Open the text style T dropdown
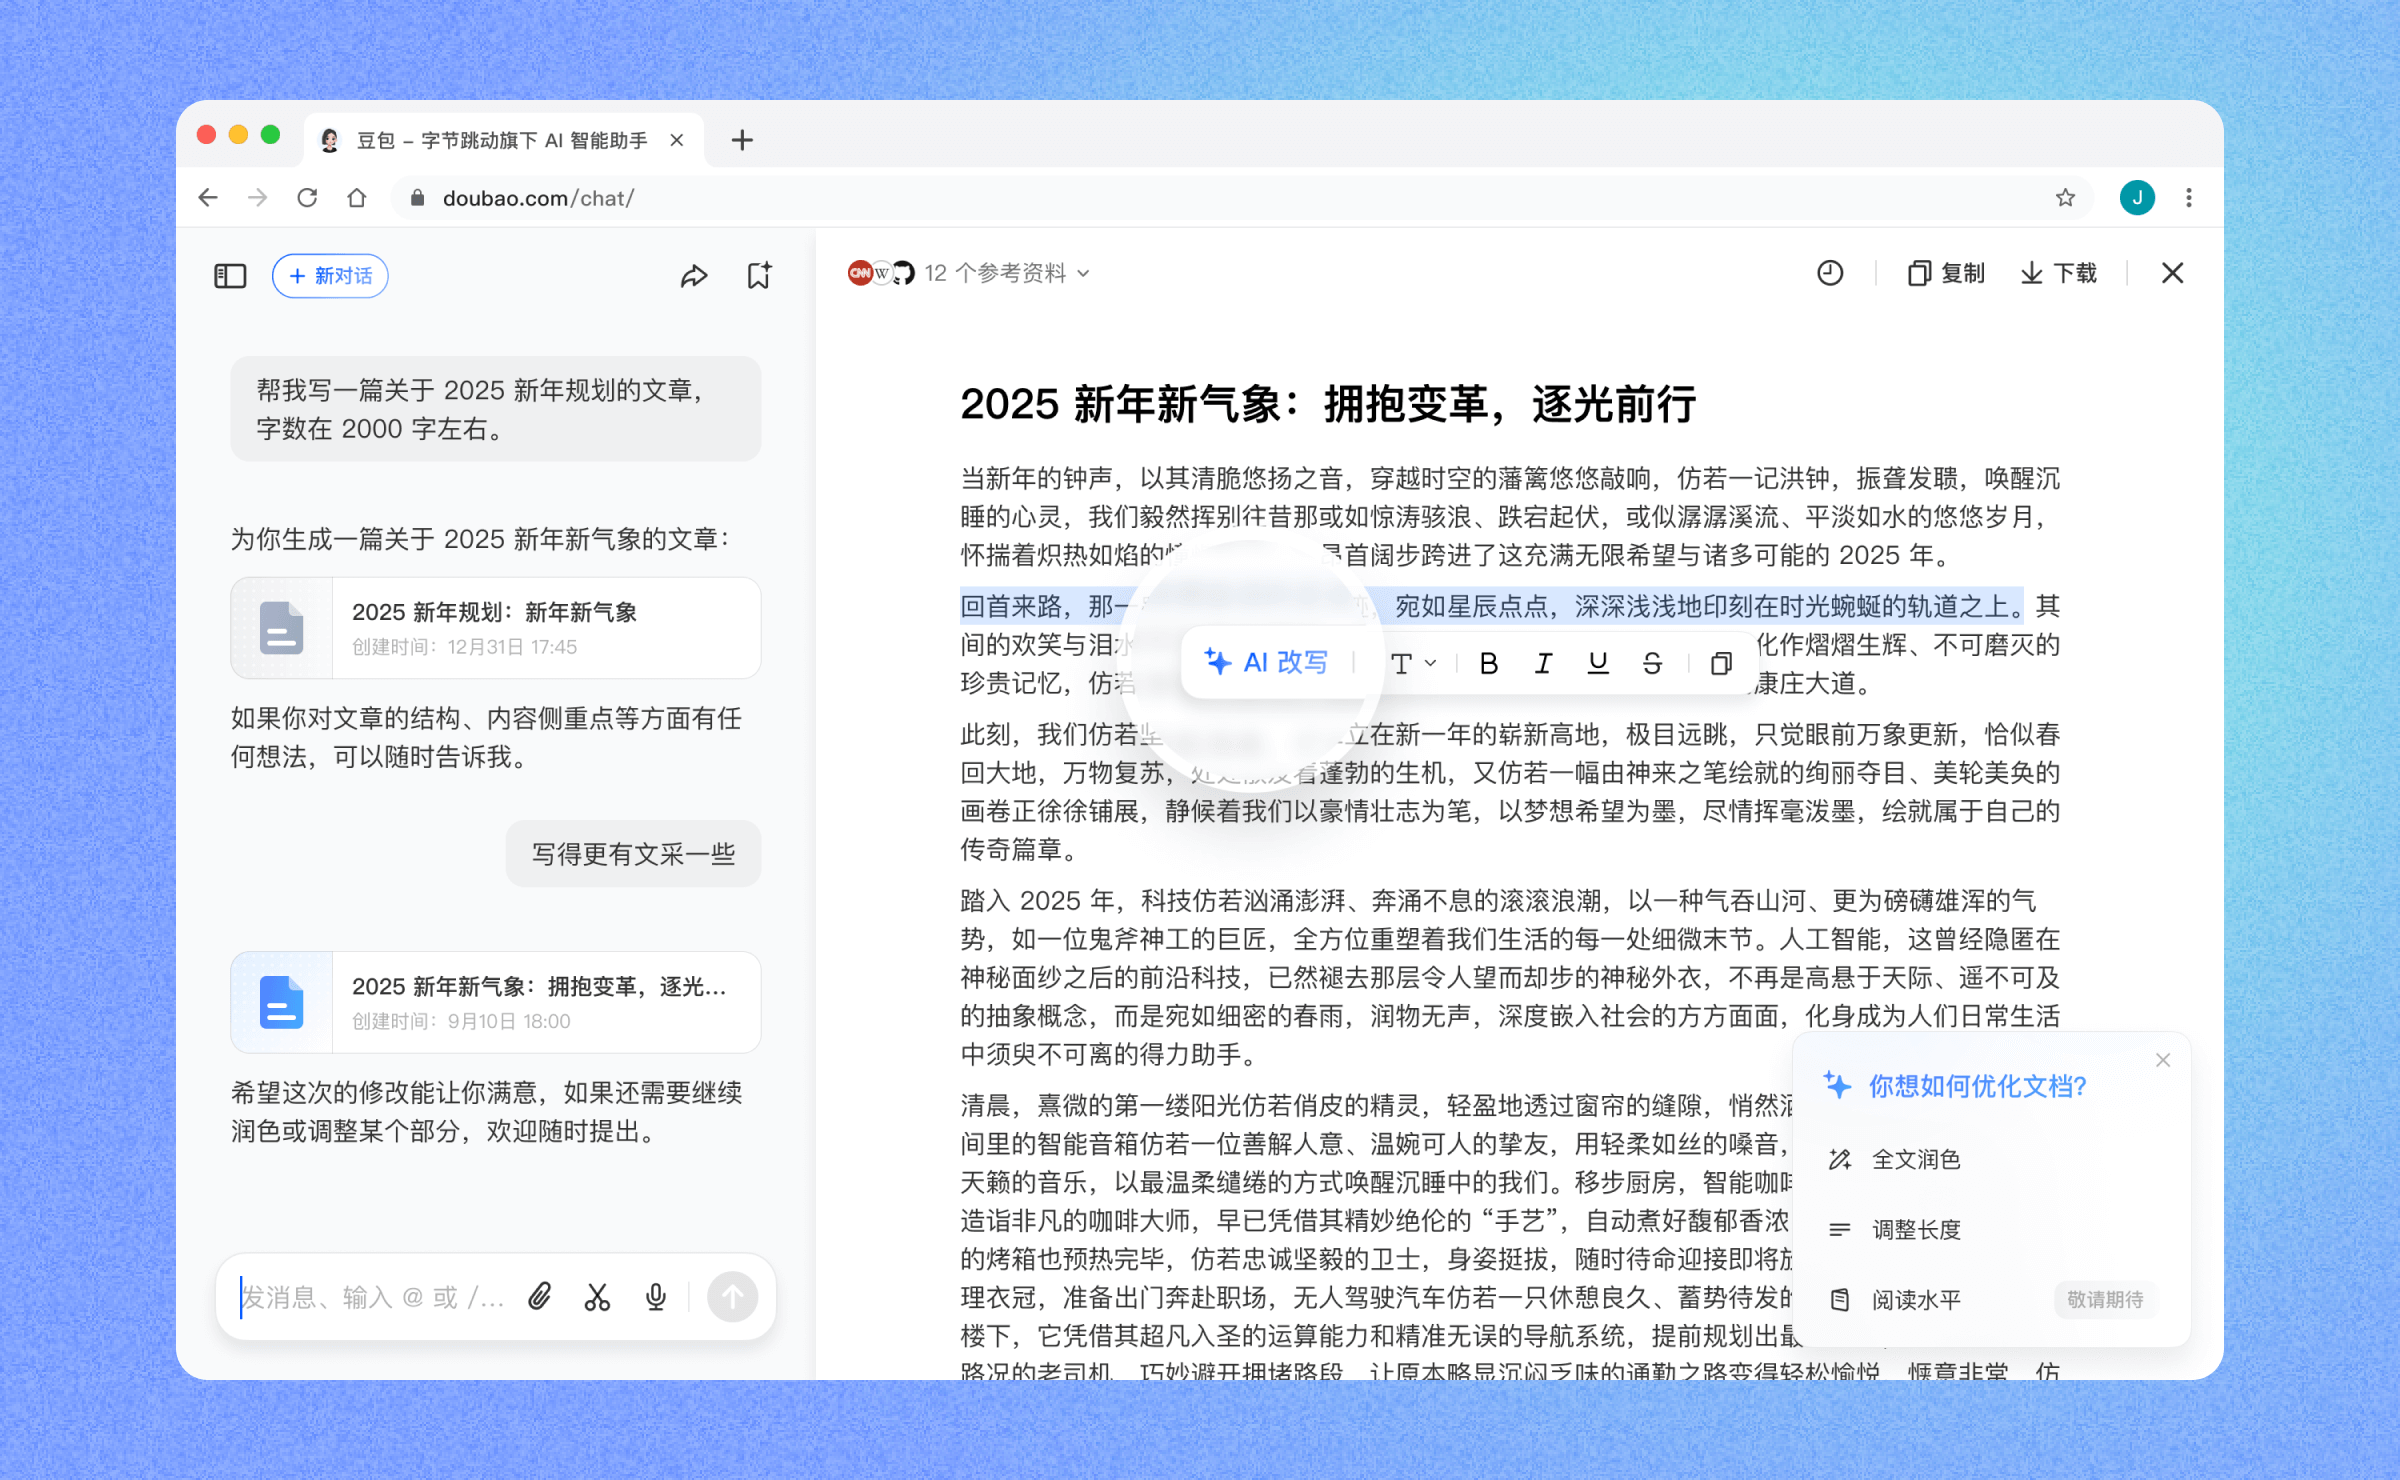The image size is (2400, 1480). [1412, 663]
